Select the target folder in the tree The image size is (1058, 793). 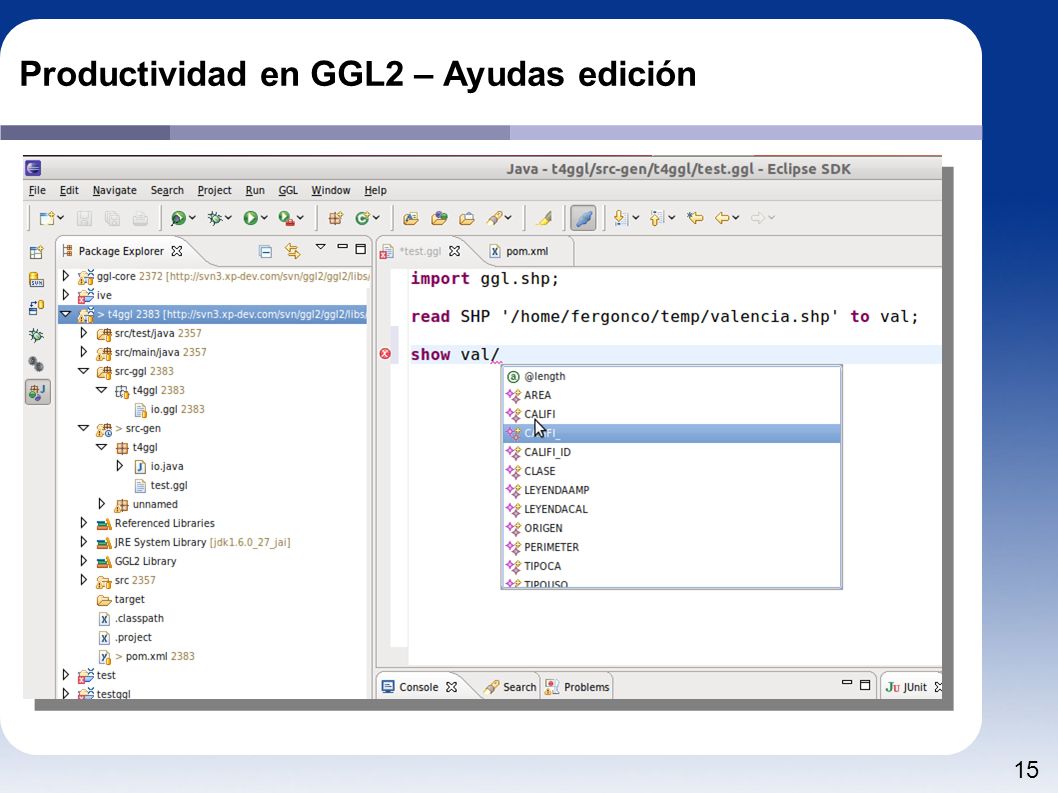click(121, 599)
